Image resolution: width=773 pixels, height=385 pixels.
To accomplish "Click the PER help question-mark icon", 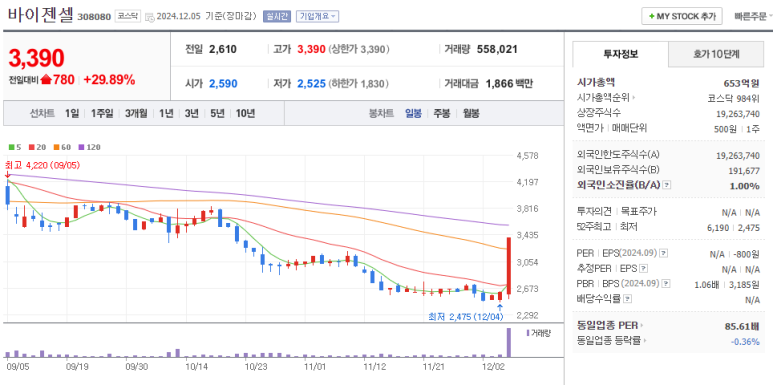I will 664,253.
